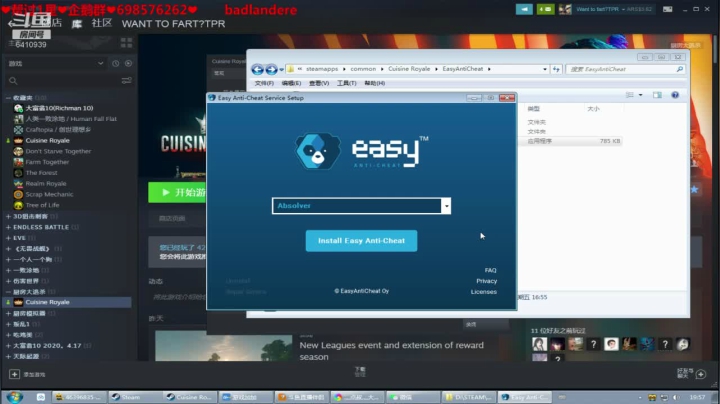The width and height of the screenshot is (720, 404).
Task: Click the first friend avatar under friends who play
Action: click(x=539, y=344)
